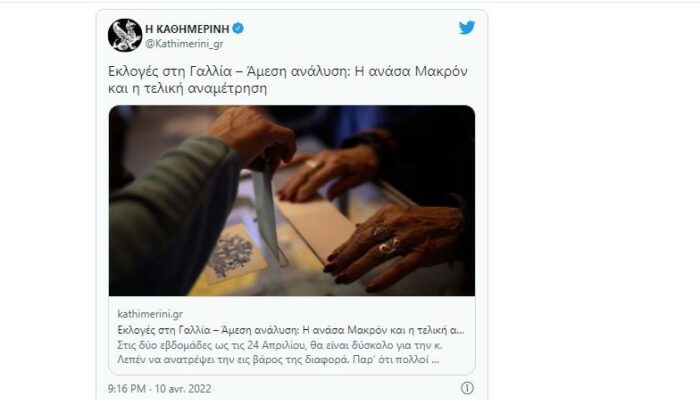Click the tweet text line starting with Εκλογές στη Γαλλία
The height and width of the screenshot is (405, 700).
(288, 71)
